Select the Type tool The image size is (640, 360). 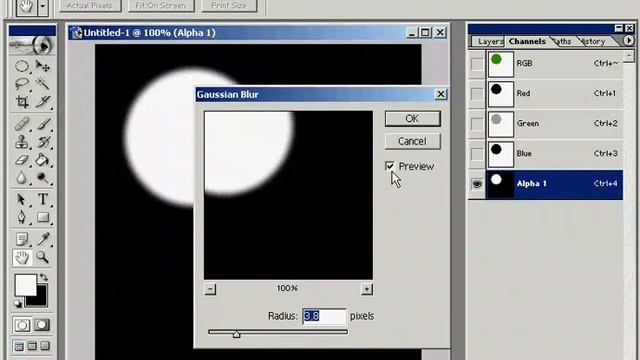[42, 199]
